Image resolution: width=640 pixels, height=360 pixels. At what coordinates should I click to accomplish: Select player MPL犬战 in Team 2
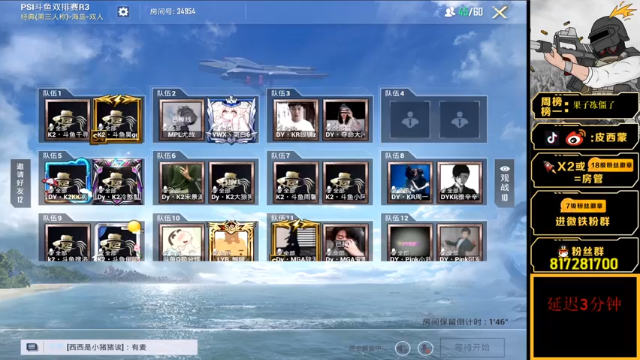(182, 120)
